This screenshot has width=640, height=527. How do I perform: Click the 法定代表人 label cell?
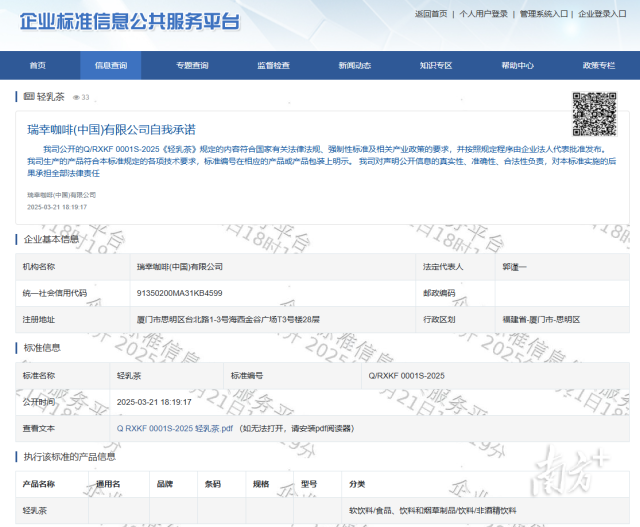[x=455, y=267]
